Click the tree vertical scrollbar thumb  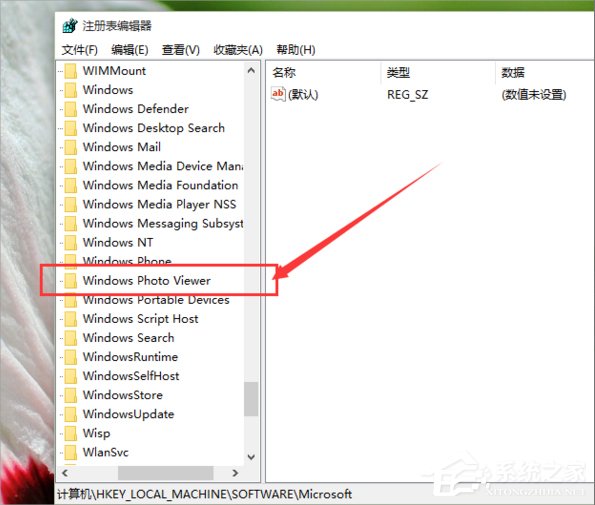(x=251, y=399)
